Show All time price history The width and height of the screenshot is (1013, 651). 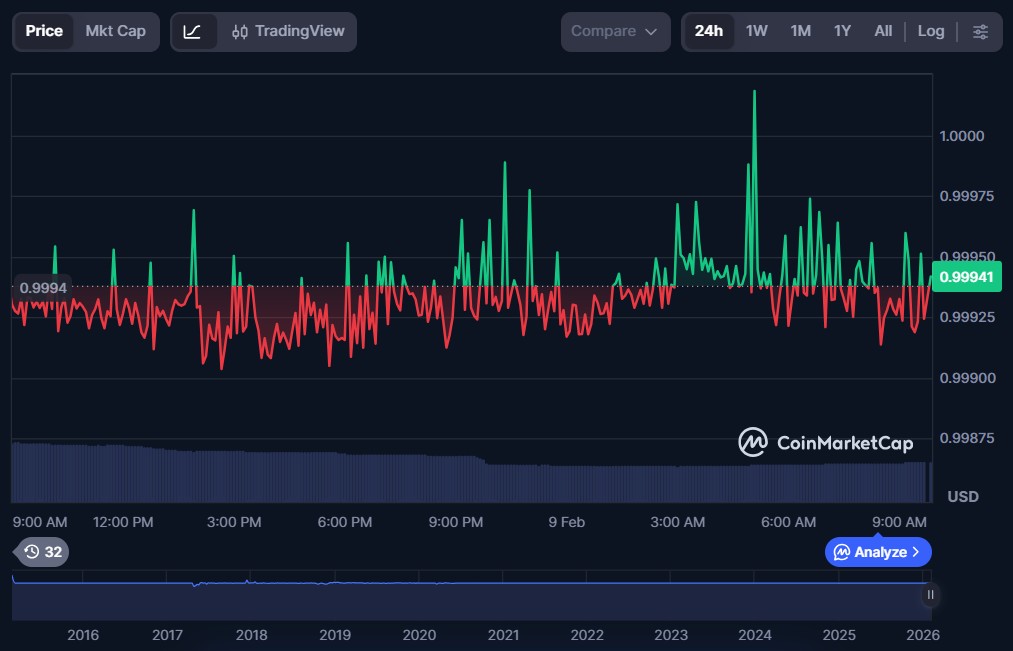883,32
